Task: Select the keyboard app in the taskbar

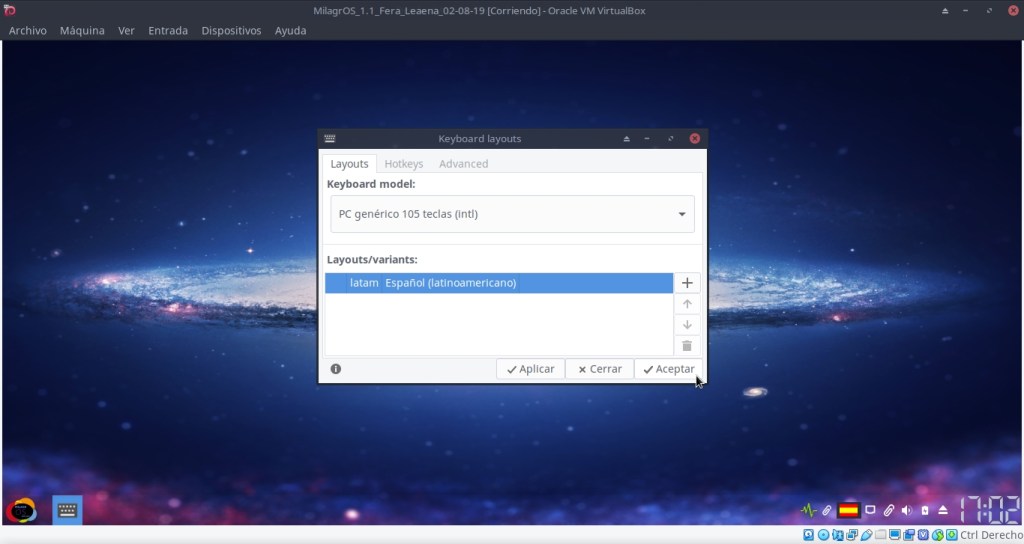Action: point(67,510)
